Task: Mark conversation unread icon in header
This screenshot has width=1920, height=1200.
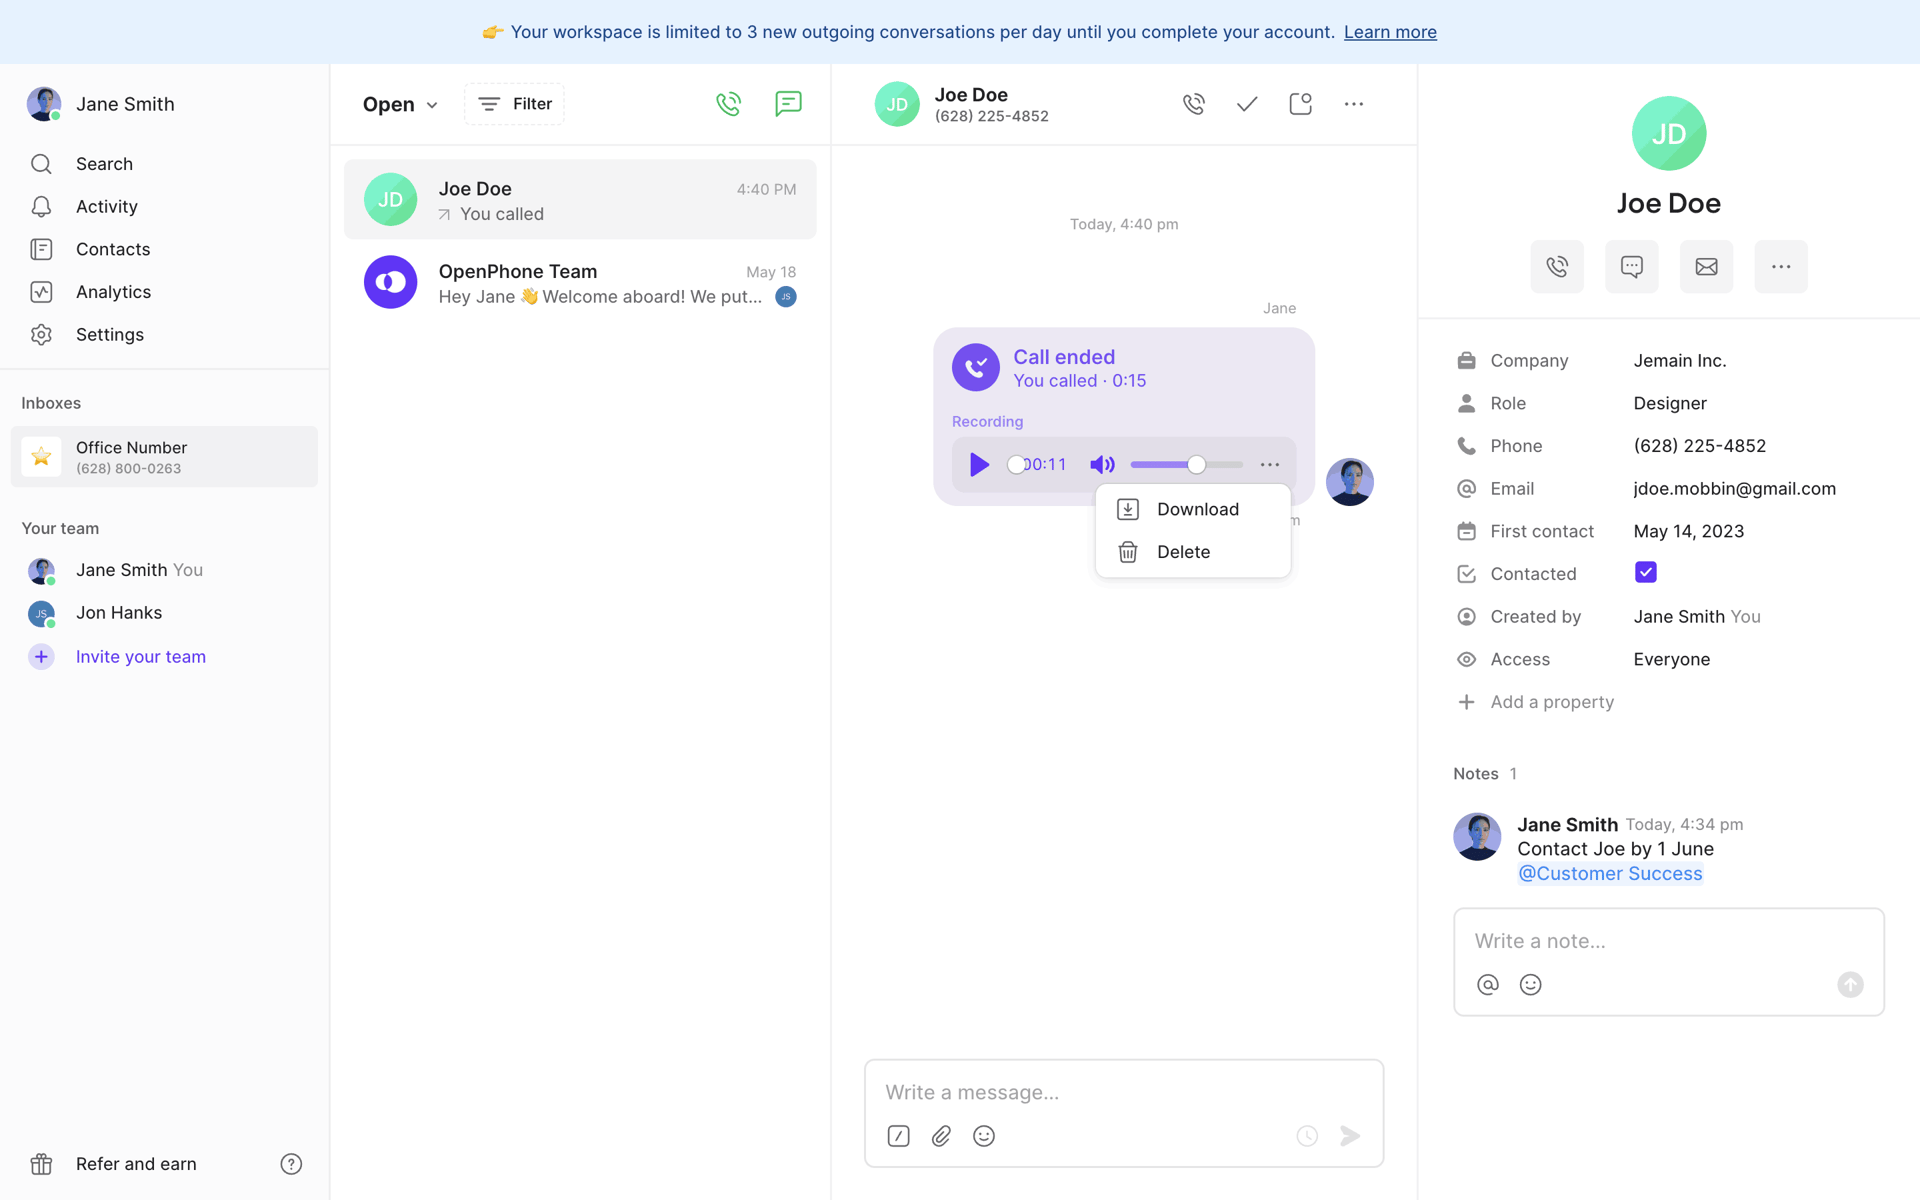Action: [x=1300, y=104]
